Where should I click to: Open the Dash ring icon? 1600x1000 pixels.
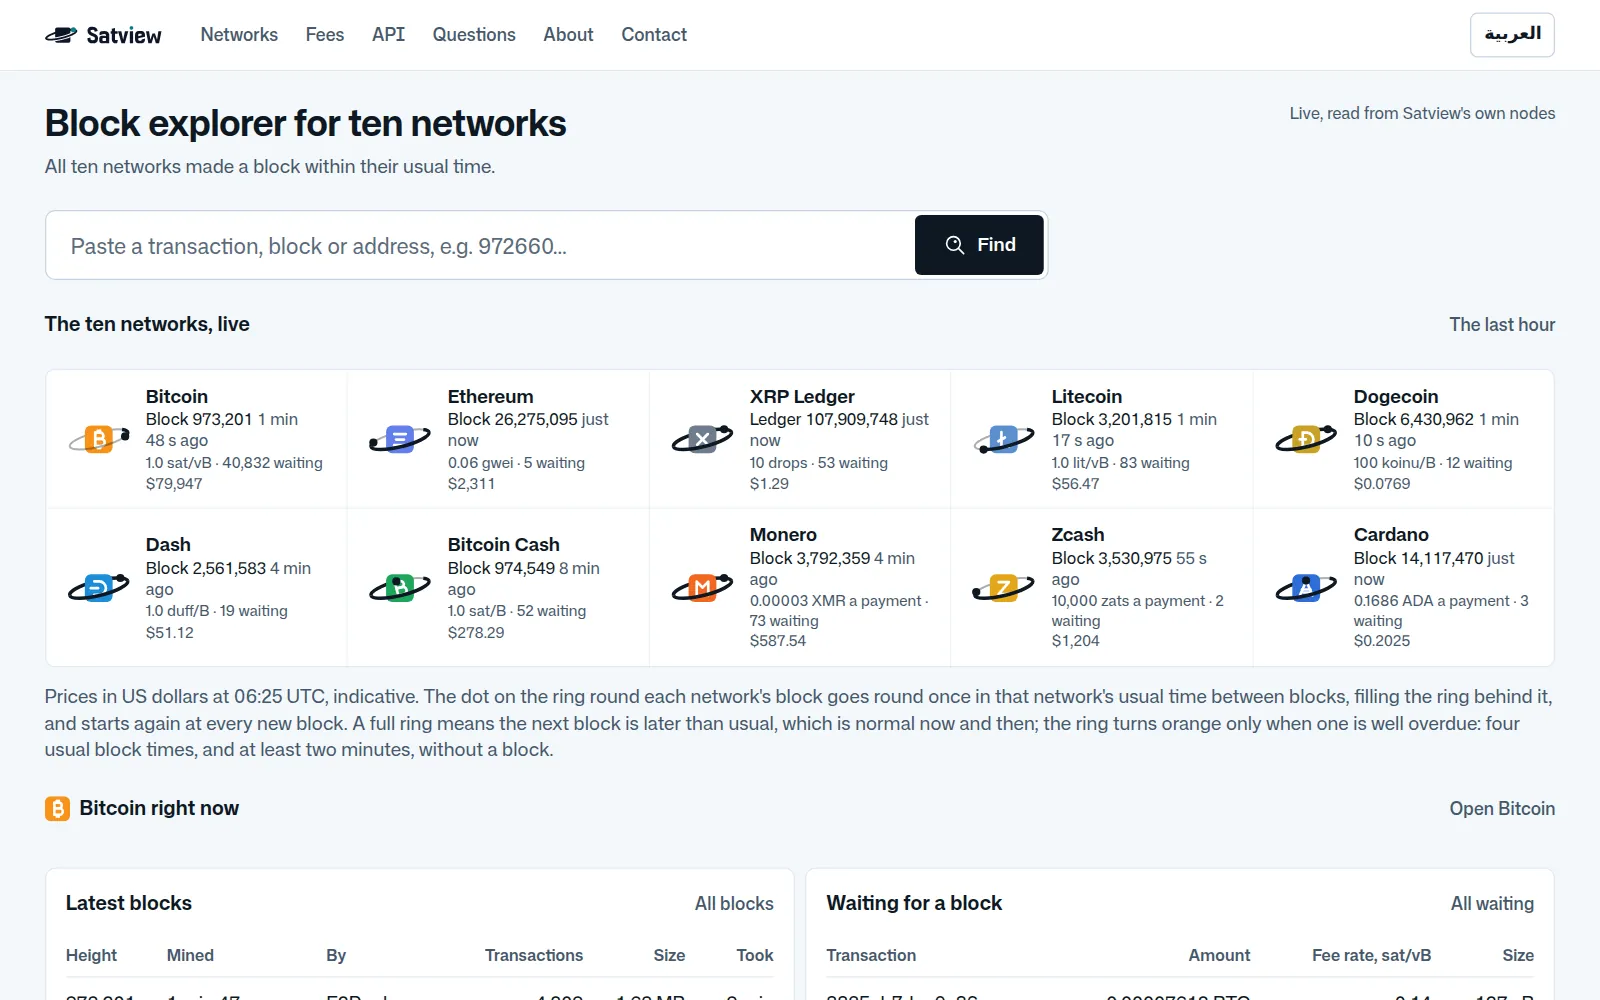click(x=99, y=587)
